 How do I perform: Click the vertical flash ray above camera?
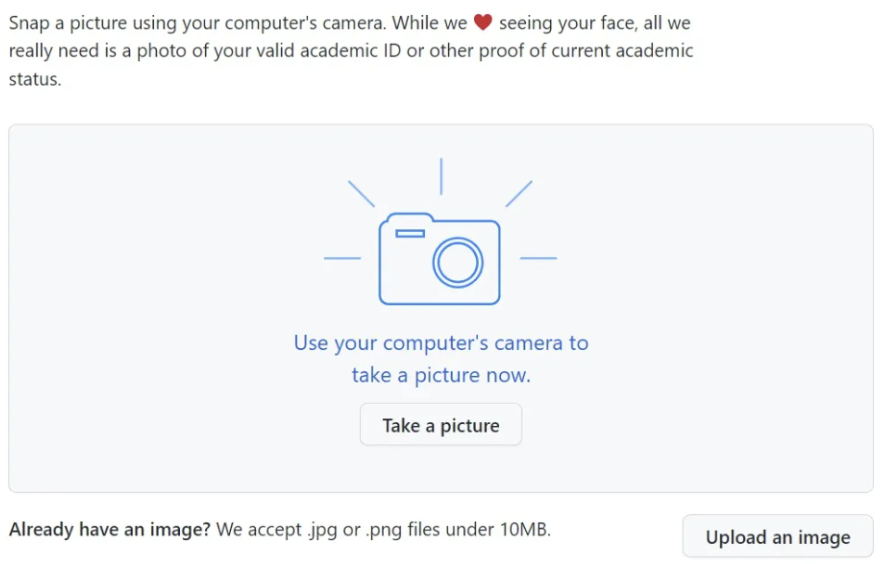[x=441, y=176]
